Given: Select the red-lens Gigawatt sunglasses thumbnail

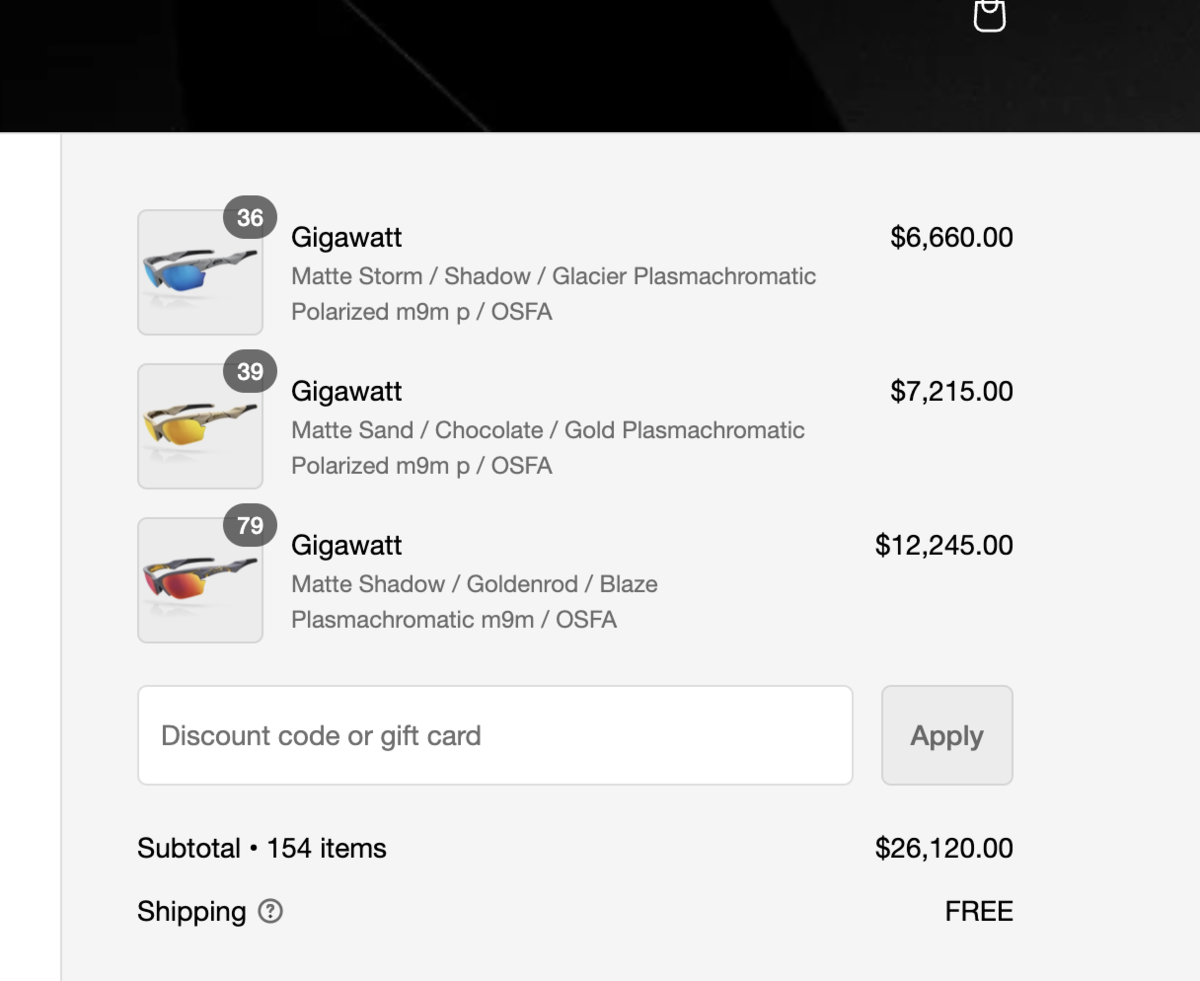Looking at the screenshot, I should [x=200, y=581].
